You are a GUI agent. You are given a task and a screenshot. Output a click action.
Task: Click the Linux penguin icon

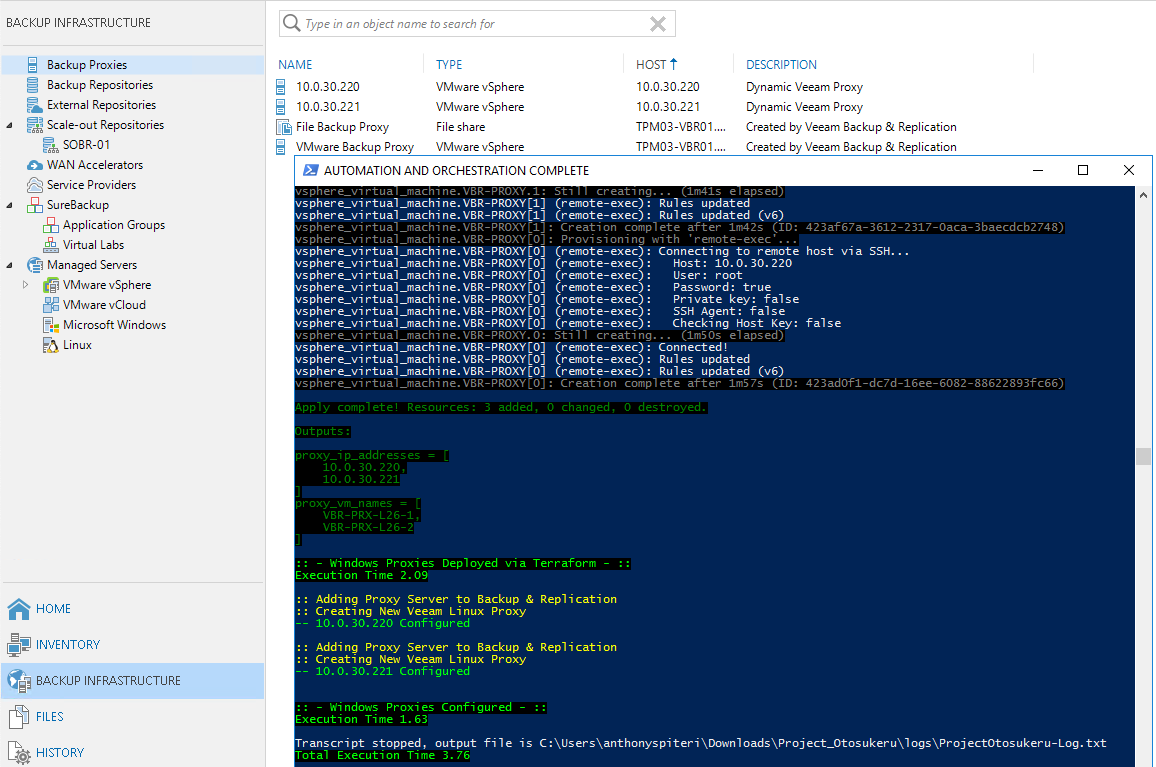(51, 345)
